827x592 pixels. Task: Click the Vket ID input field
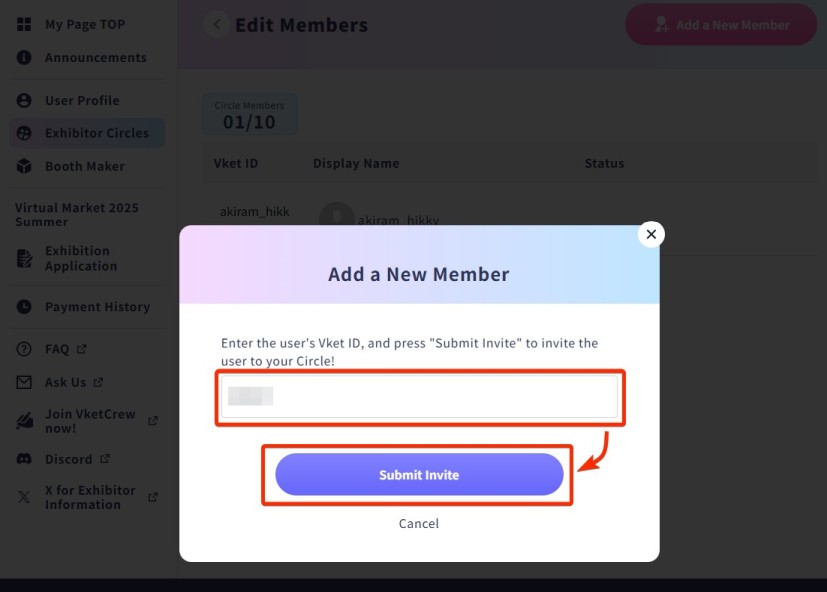(420, 396)
